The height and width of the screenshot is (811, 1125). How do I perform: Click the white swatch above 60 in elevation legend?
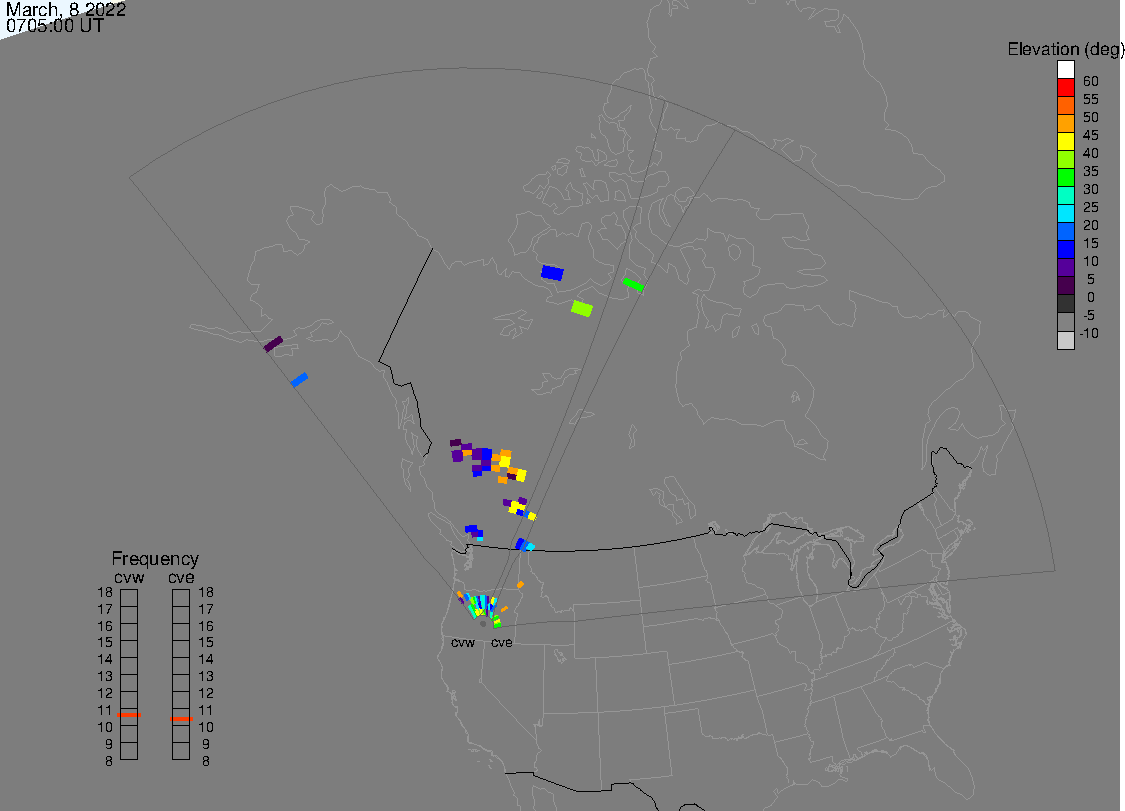(x=1065, y=70)
